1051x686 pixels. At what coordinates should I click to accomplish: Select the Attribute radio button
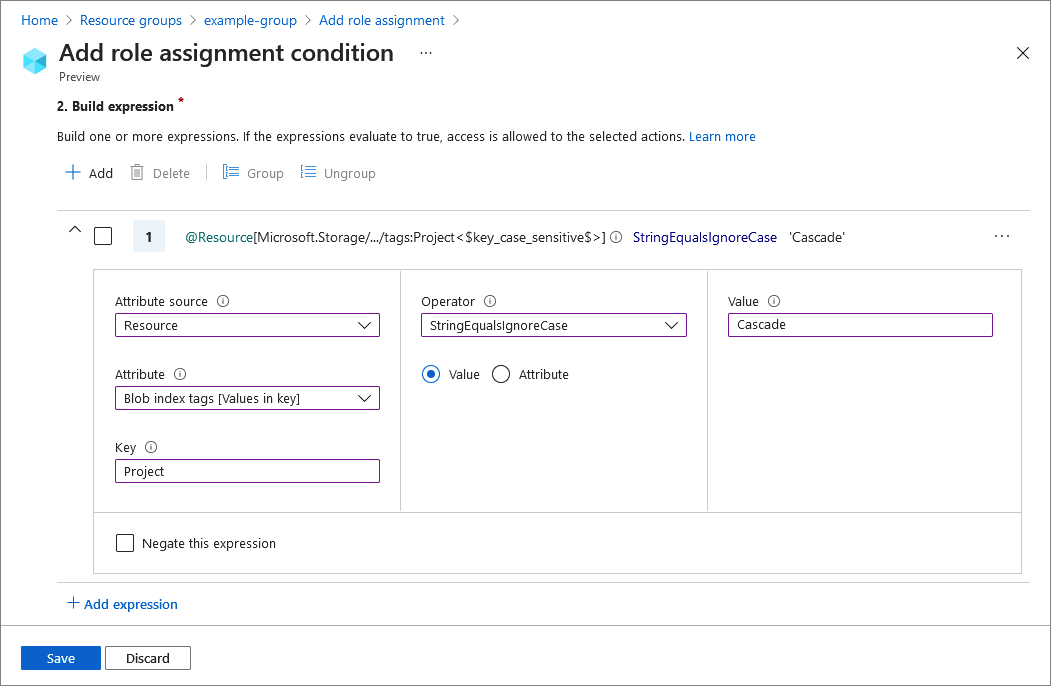tap(501, 374)
